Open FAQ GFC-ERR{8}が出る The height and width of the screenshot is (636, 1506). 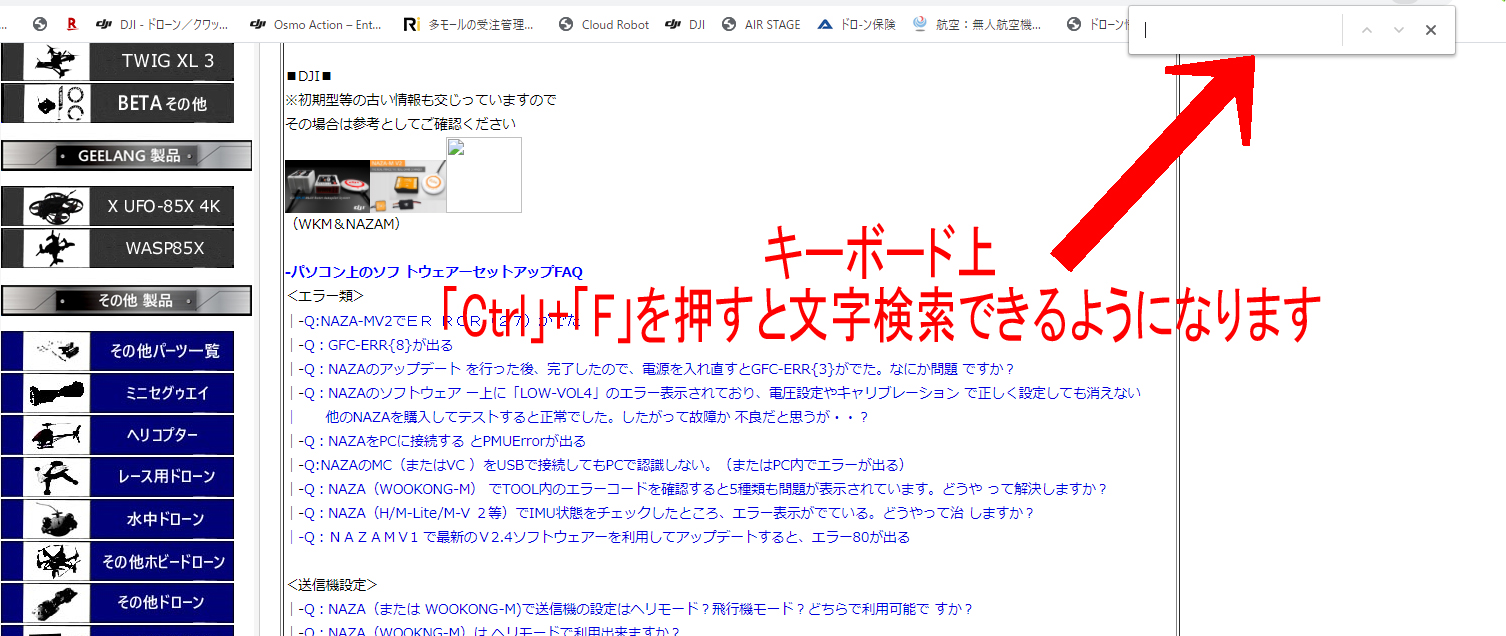pyautogui.click(x=375, y=344)
